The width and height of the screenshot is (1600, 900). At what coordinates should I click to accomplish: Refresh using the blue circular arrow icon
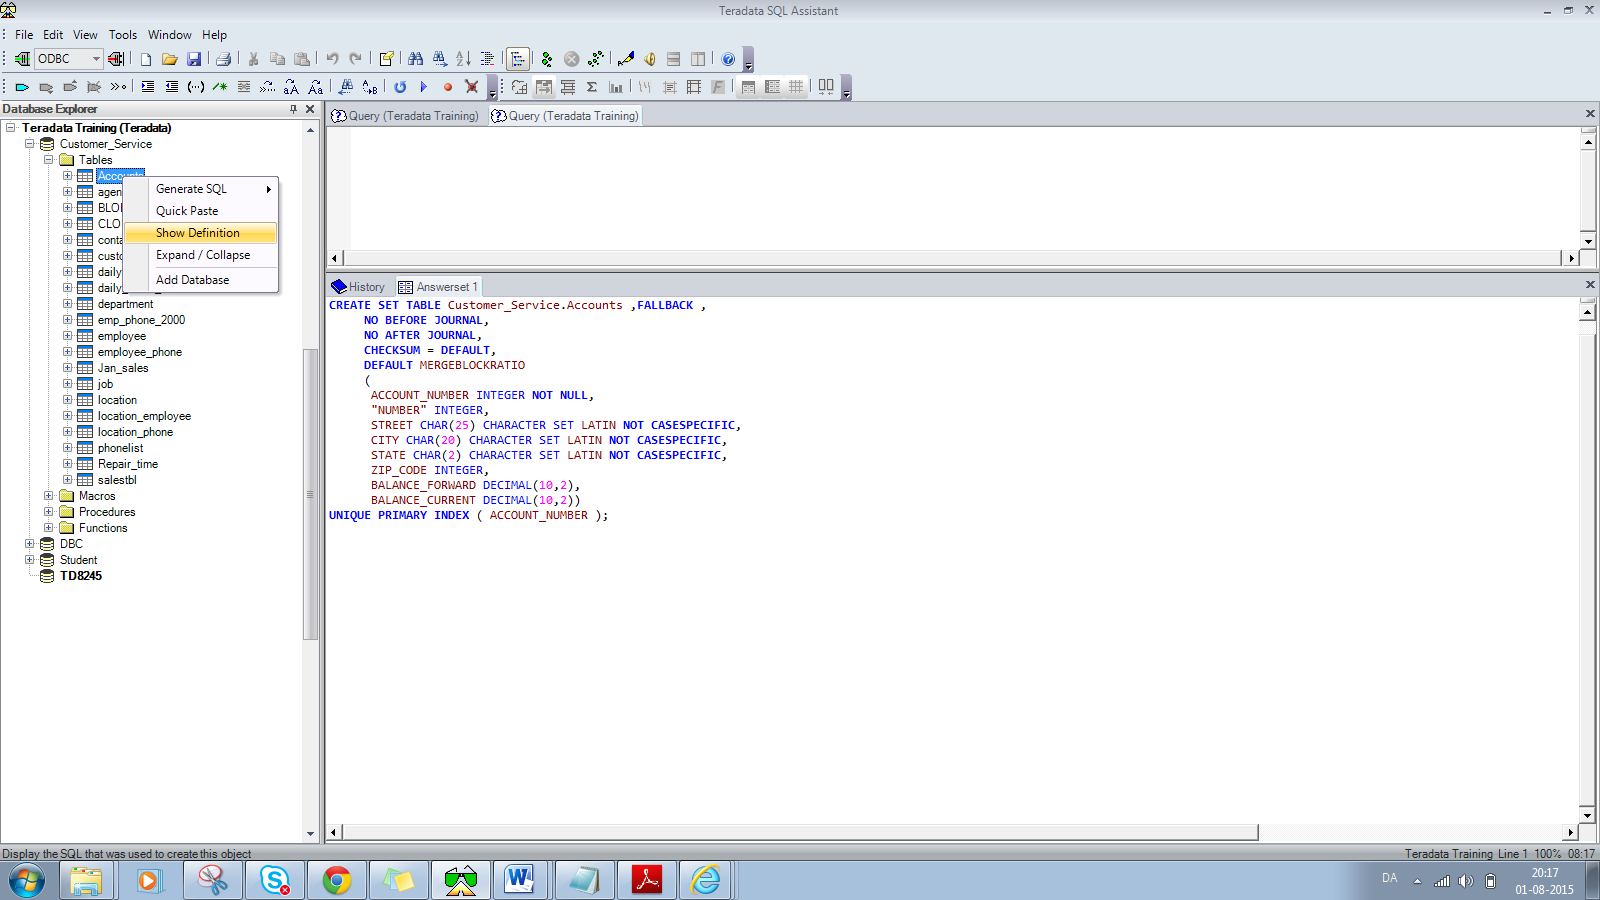[x=400, y=87]
